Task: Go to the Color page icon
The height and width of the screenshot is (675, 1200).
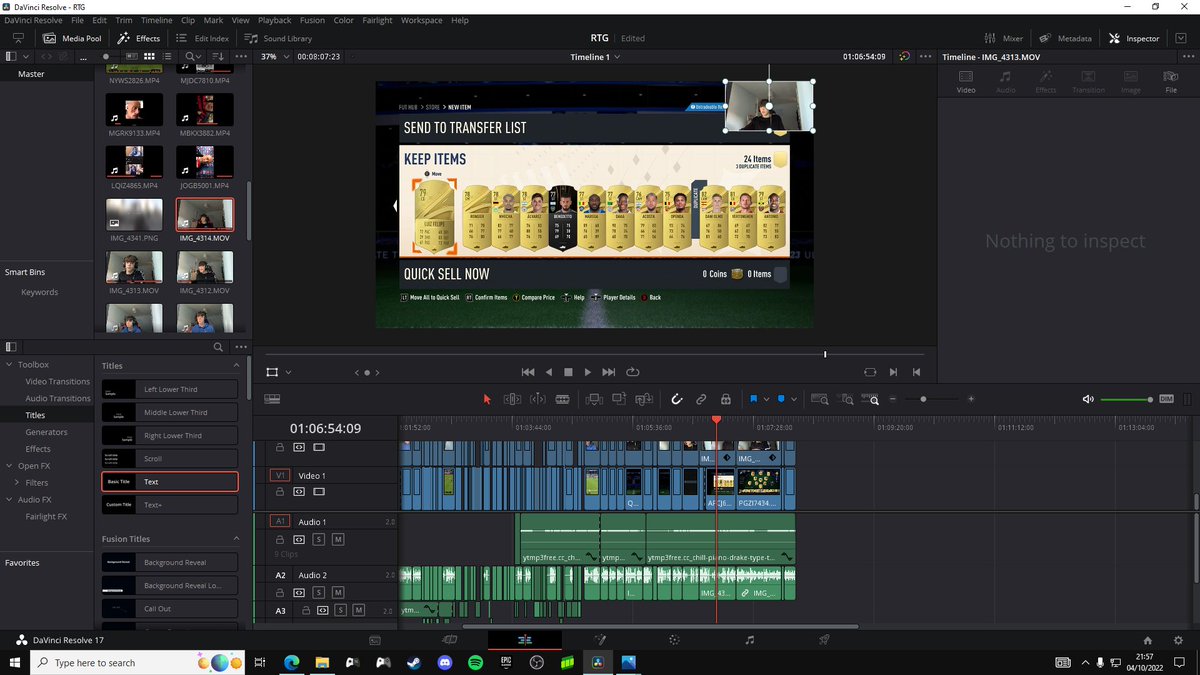Action: [x=675, y=640]
